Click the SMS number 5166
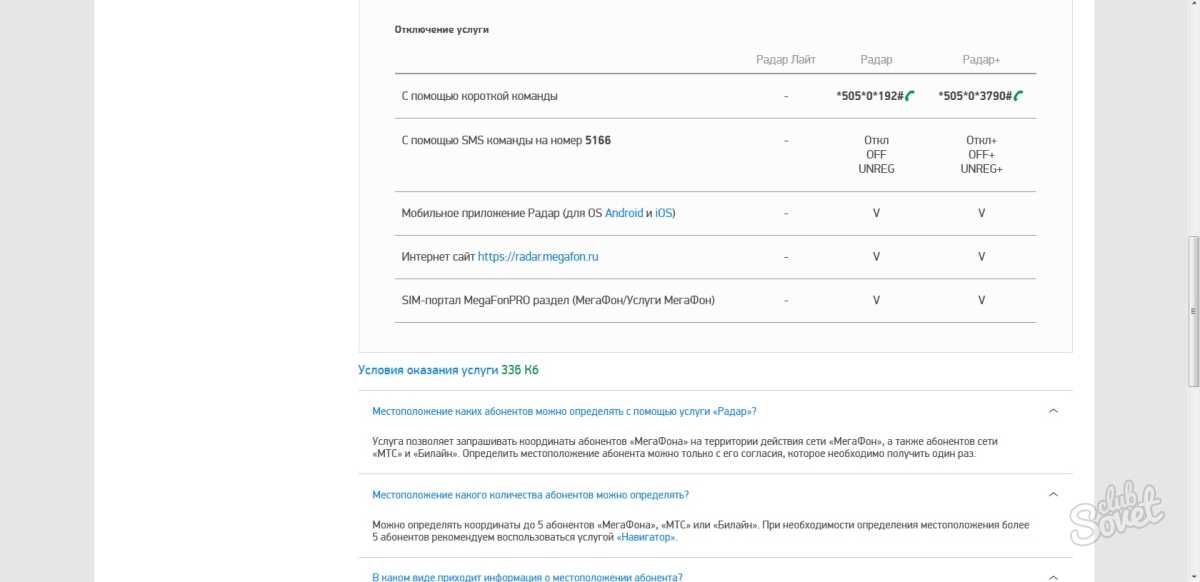The height and width of the screenshot is (582, 1200). (x=598, y=140)
